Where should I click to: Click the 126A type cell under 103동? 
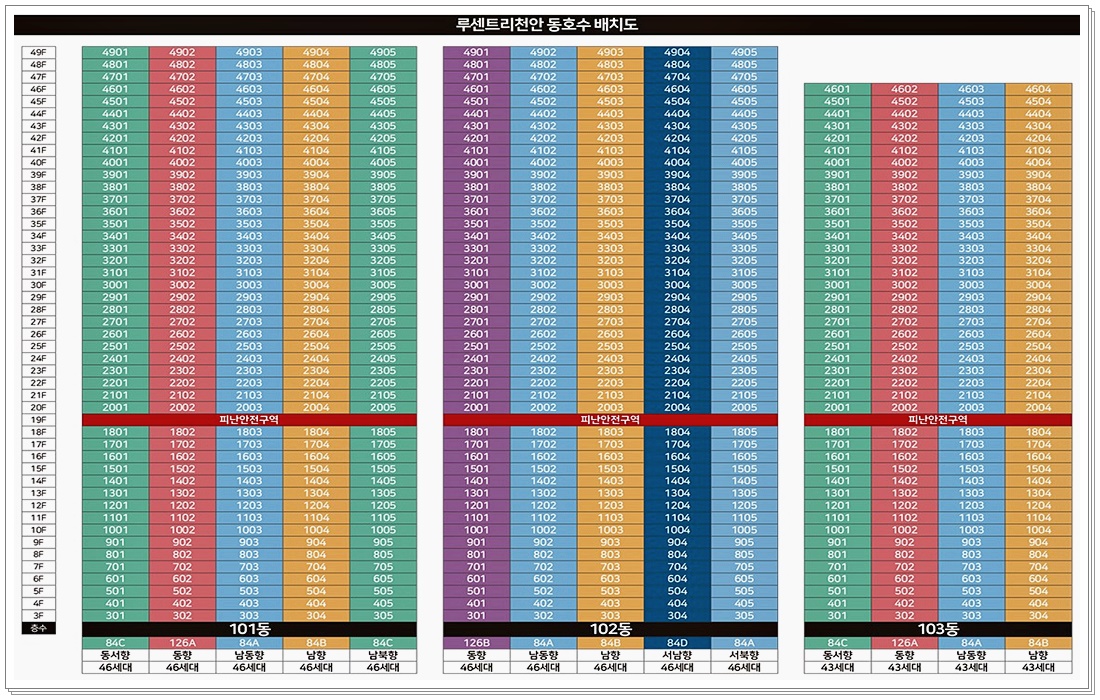(904, 642)
